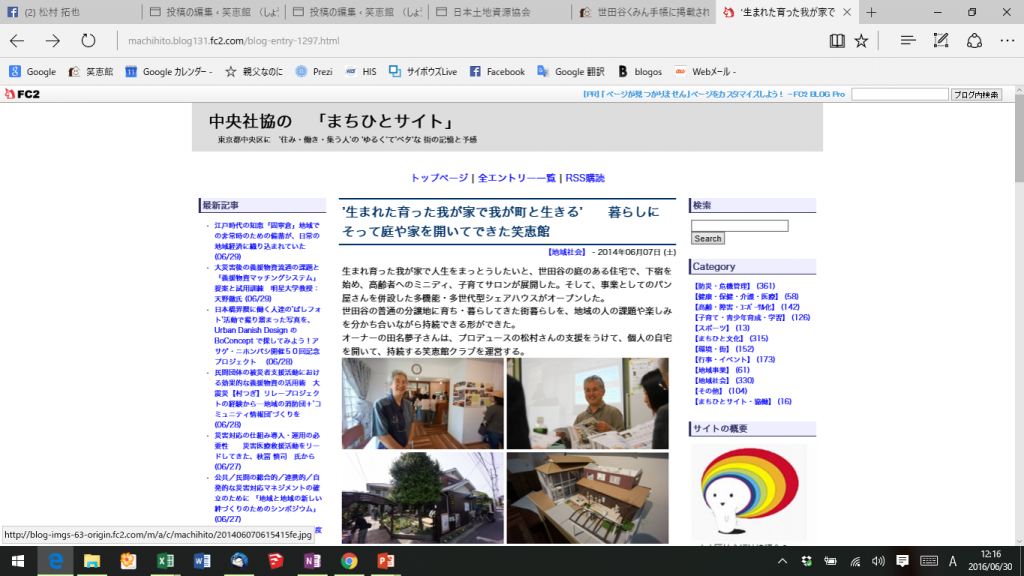Switch to first 投稿の編集 tab
The image size is (1024, 576).
point(214,12)
